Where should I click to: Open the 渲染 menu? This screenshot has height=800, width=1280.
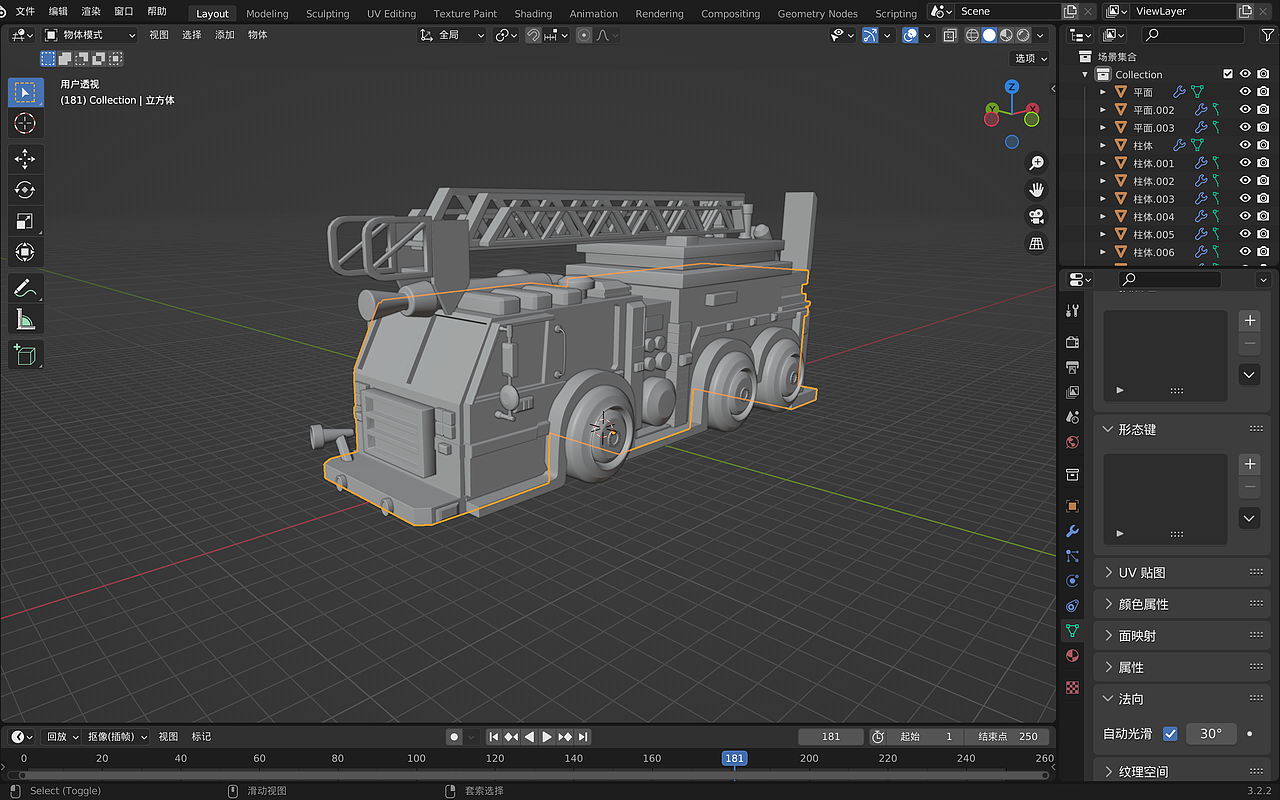(91, 12)
